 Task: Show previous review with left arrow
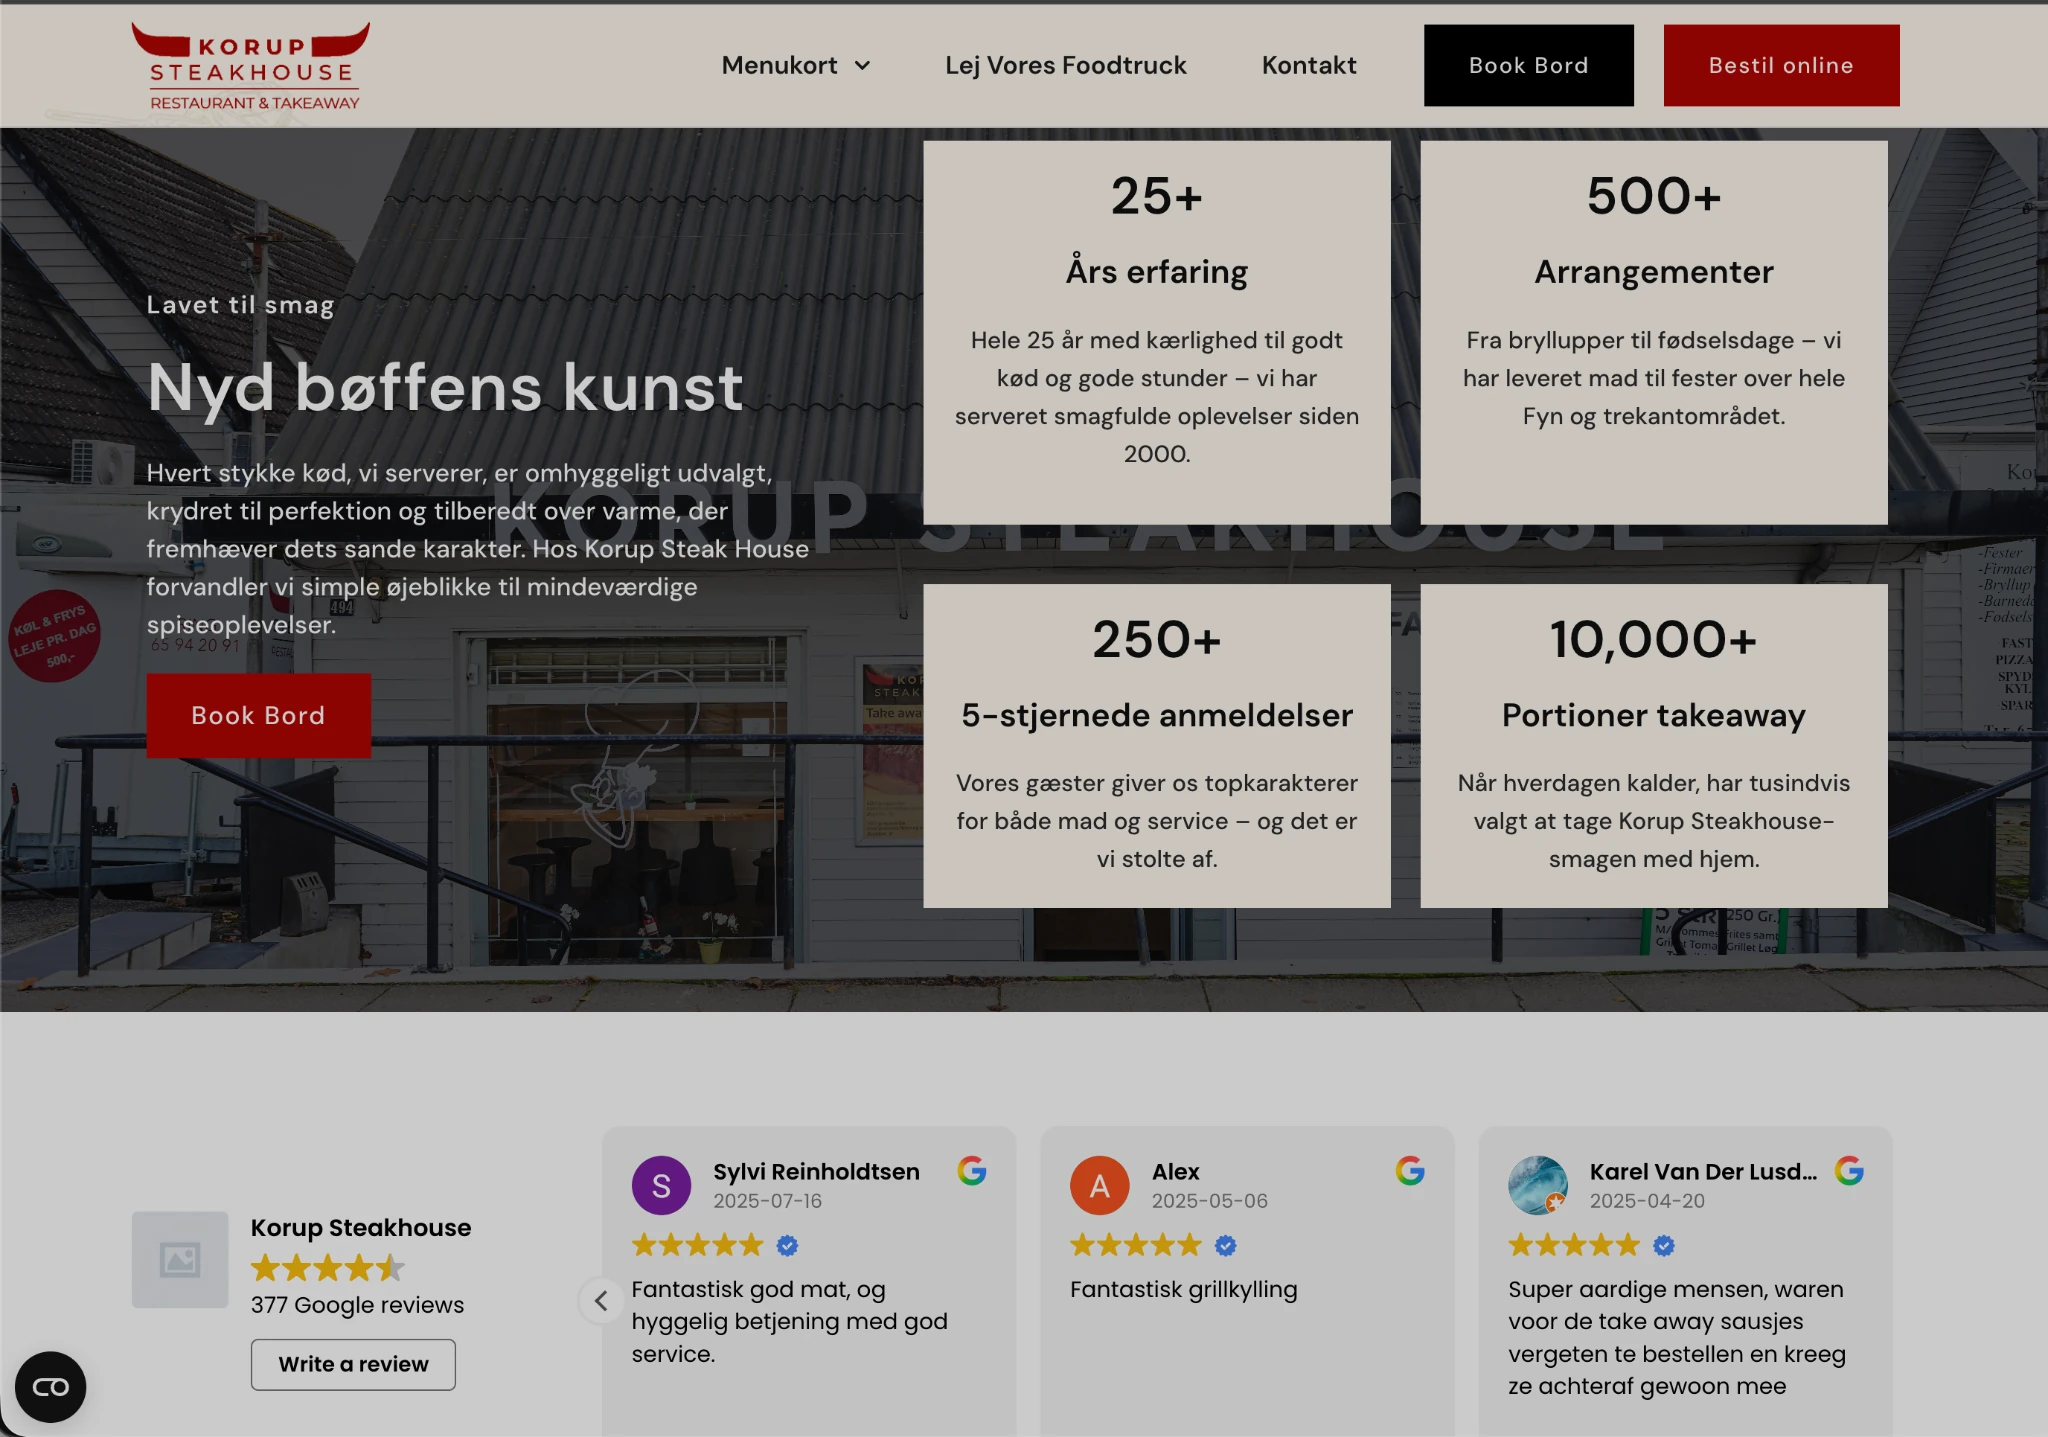click(601, 1300)
